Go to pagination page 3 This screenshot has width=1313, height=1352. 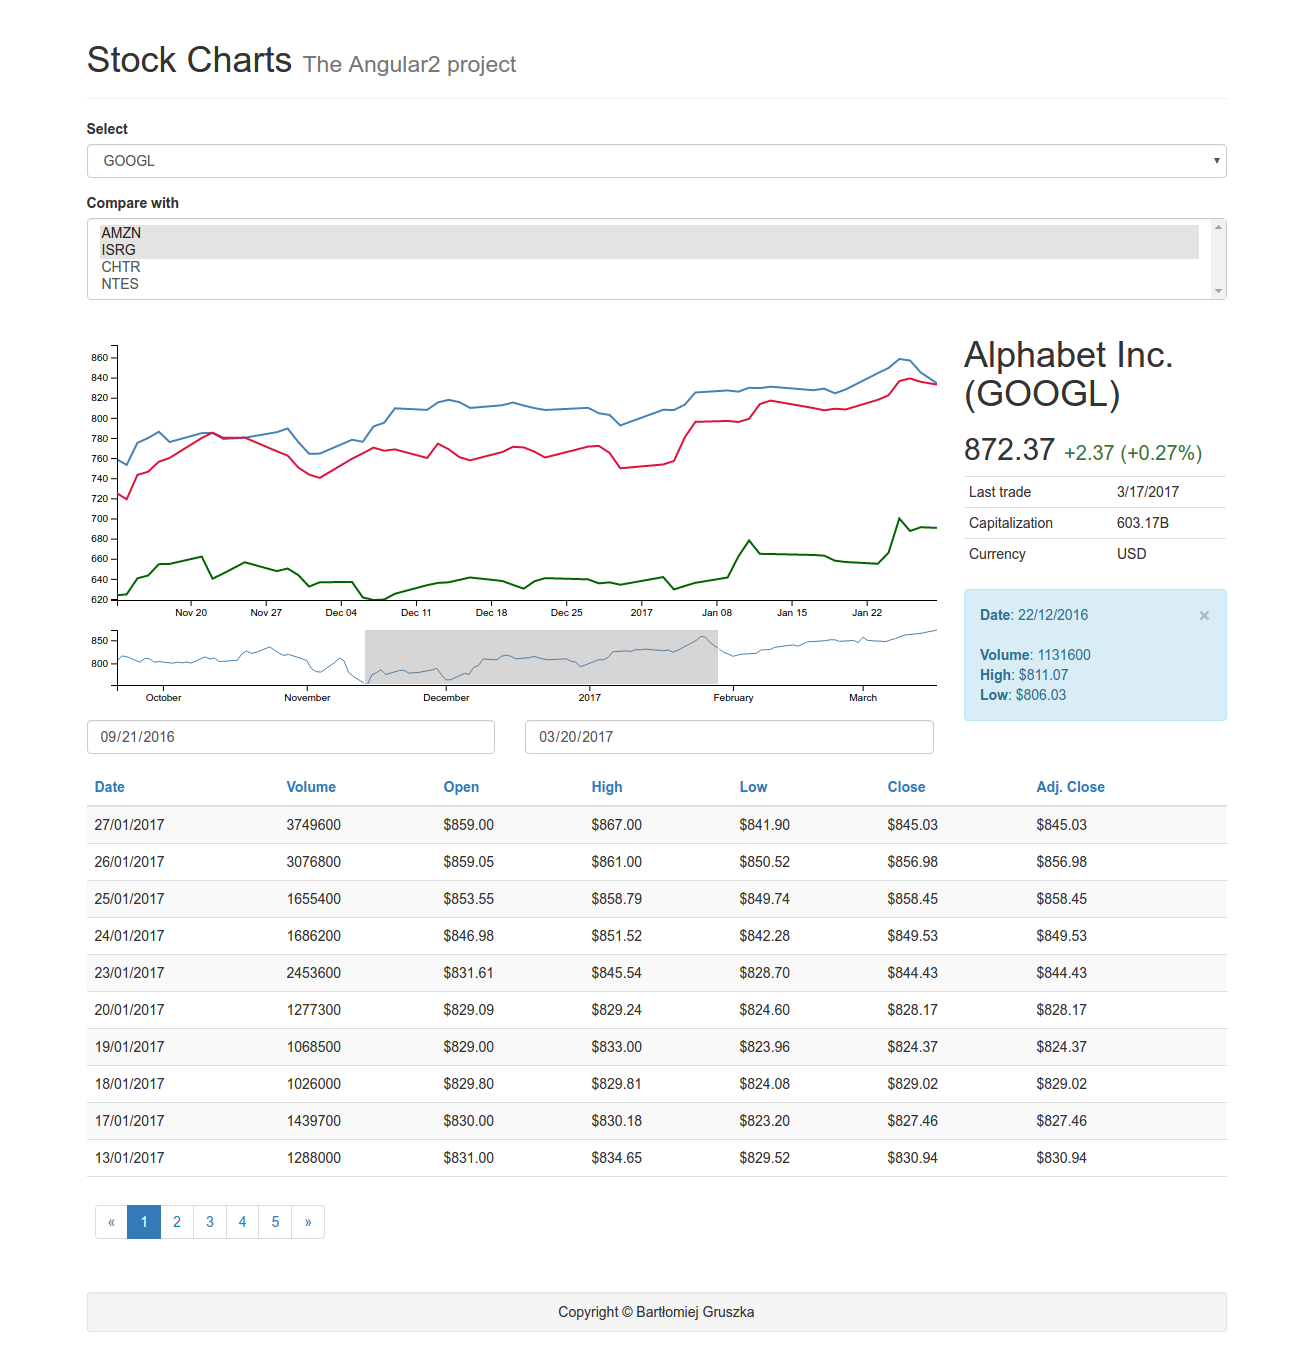click(x=210, y=1222)
